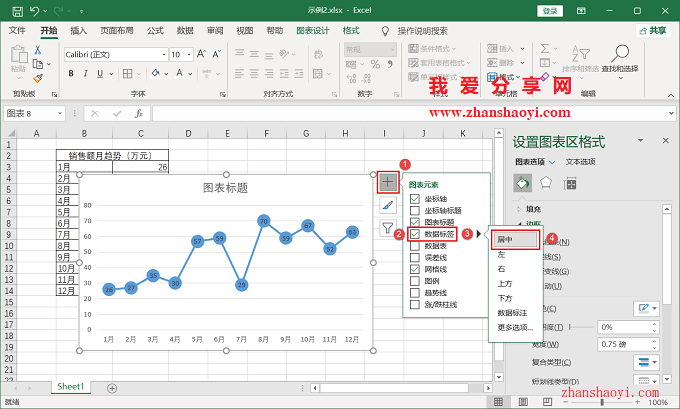Click the Font Color letter A
680x409 pixels.
point(180,74)
